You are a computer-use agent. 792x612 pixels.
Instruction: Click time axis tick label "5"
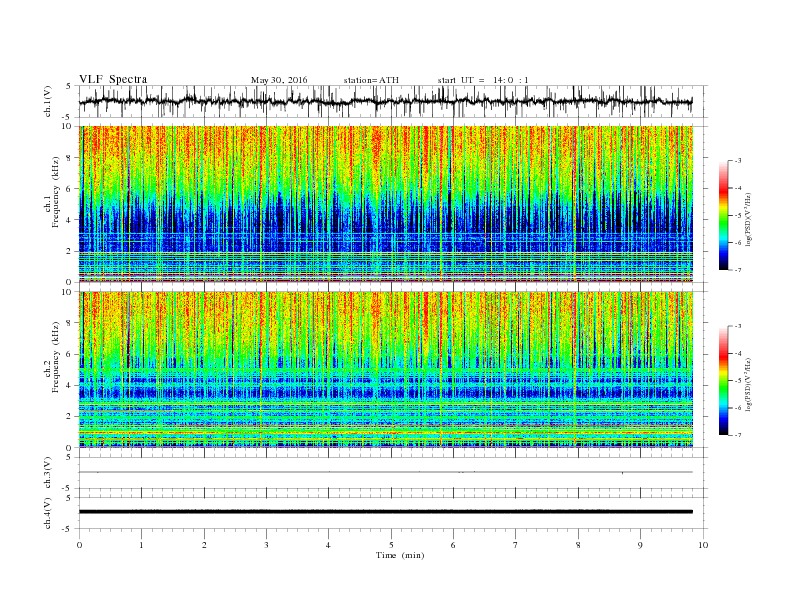pyautogui.click(x=391, y=545)
